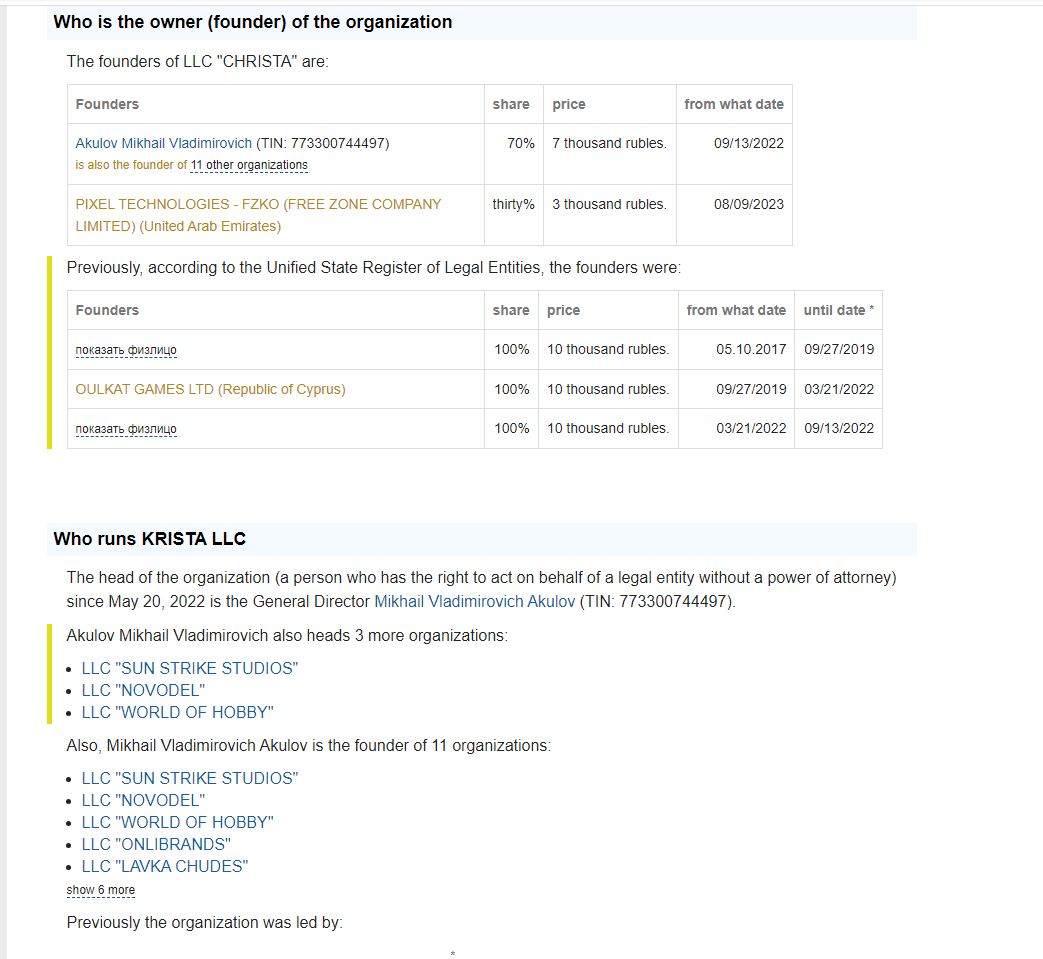Open LLC "SUN STRIKE STUDIOS" in founder list

(190, 778)
